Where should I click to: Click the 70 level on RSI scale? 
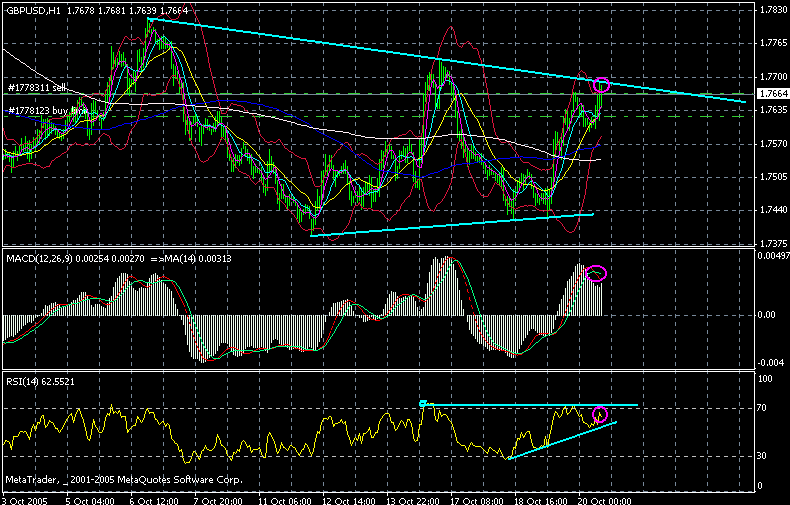763,407
